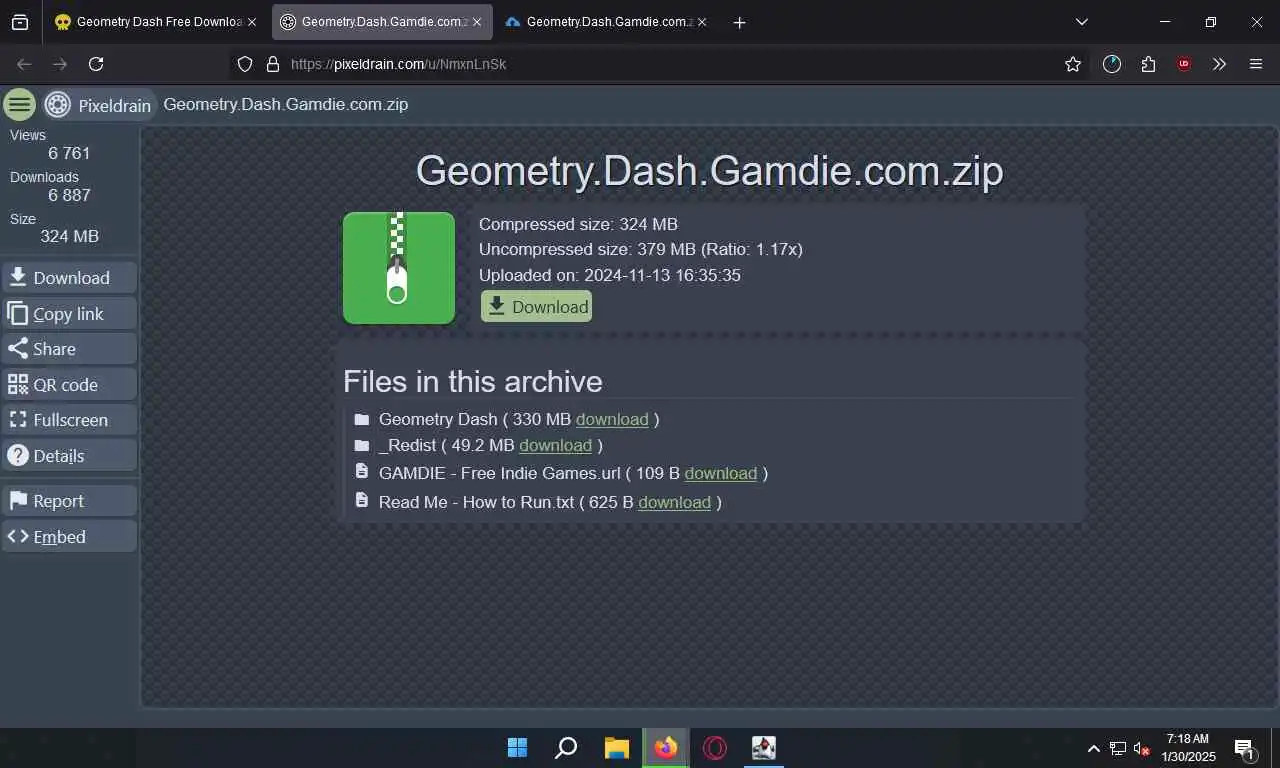This screenshot has height=768, width=1280.
Task: Open File Explorer from taskbar
Action: pyautogui.click(x=616, y=748)
